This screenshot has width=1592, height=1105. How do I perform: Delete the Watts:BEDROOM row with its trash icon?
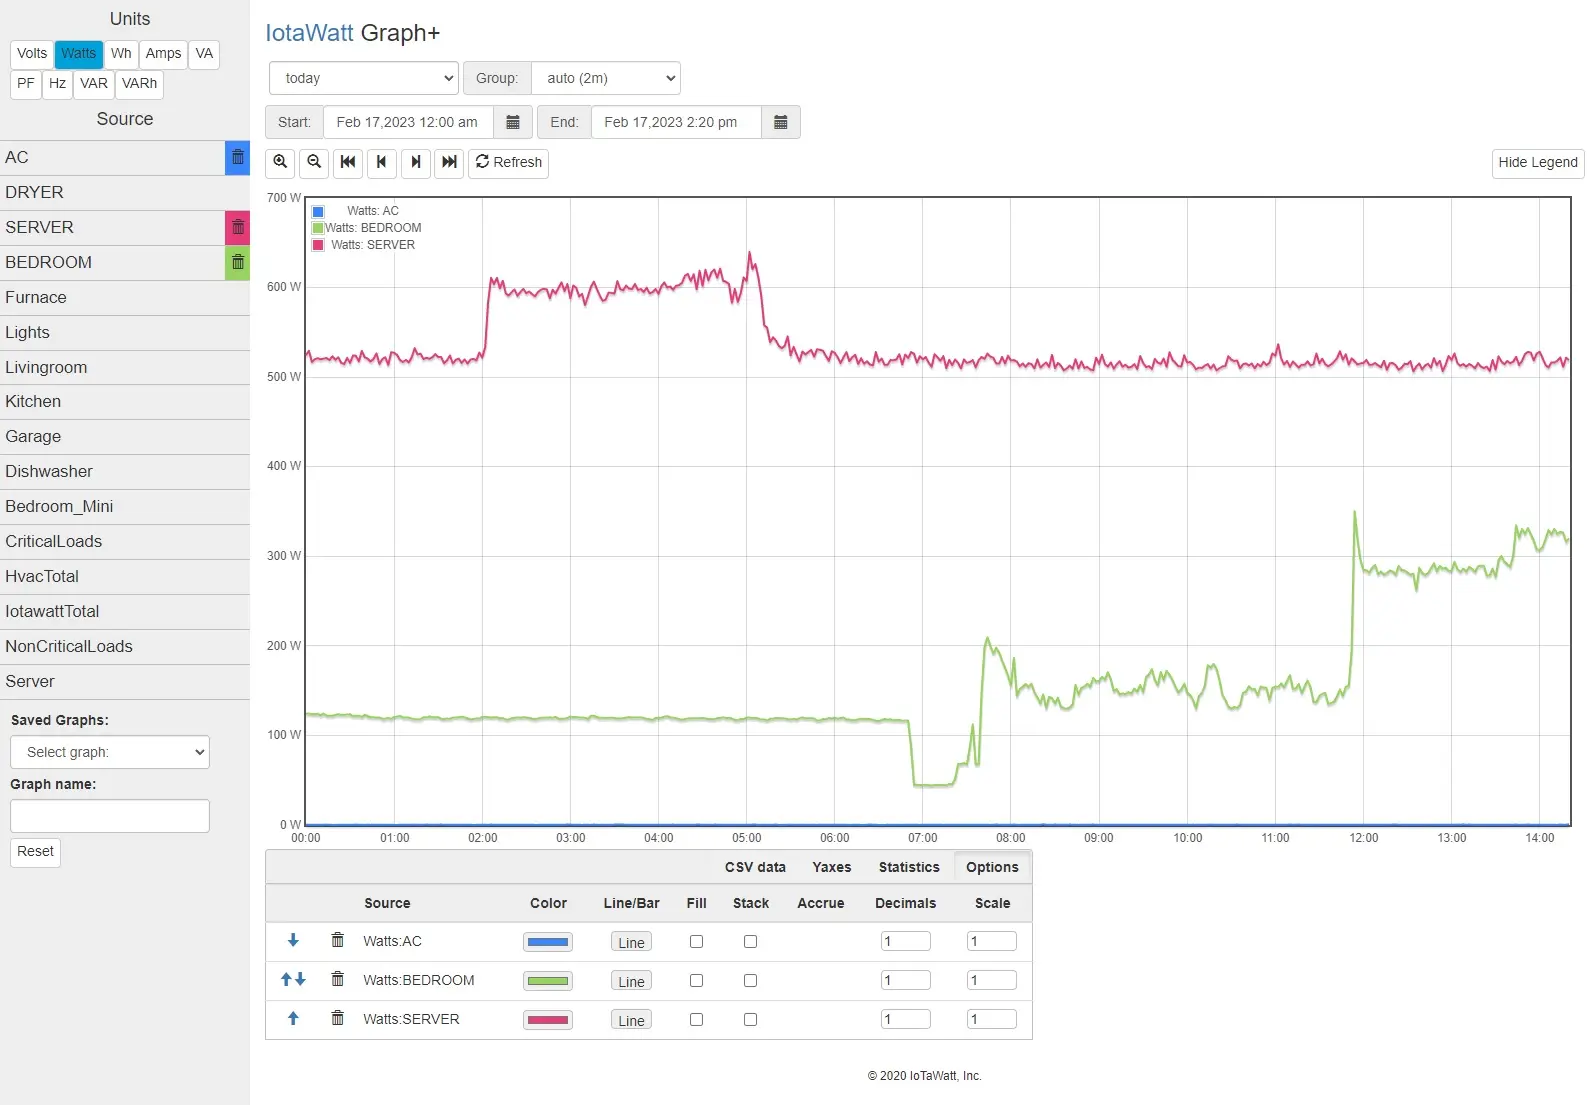click(338, 980)
